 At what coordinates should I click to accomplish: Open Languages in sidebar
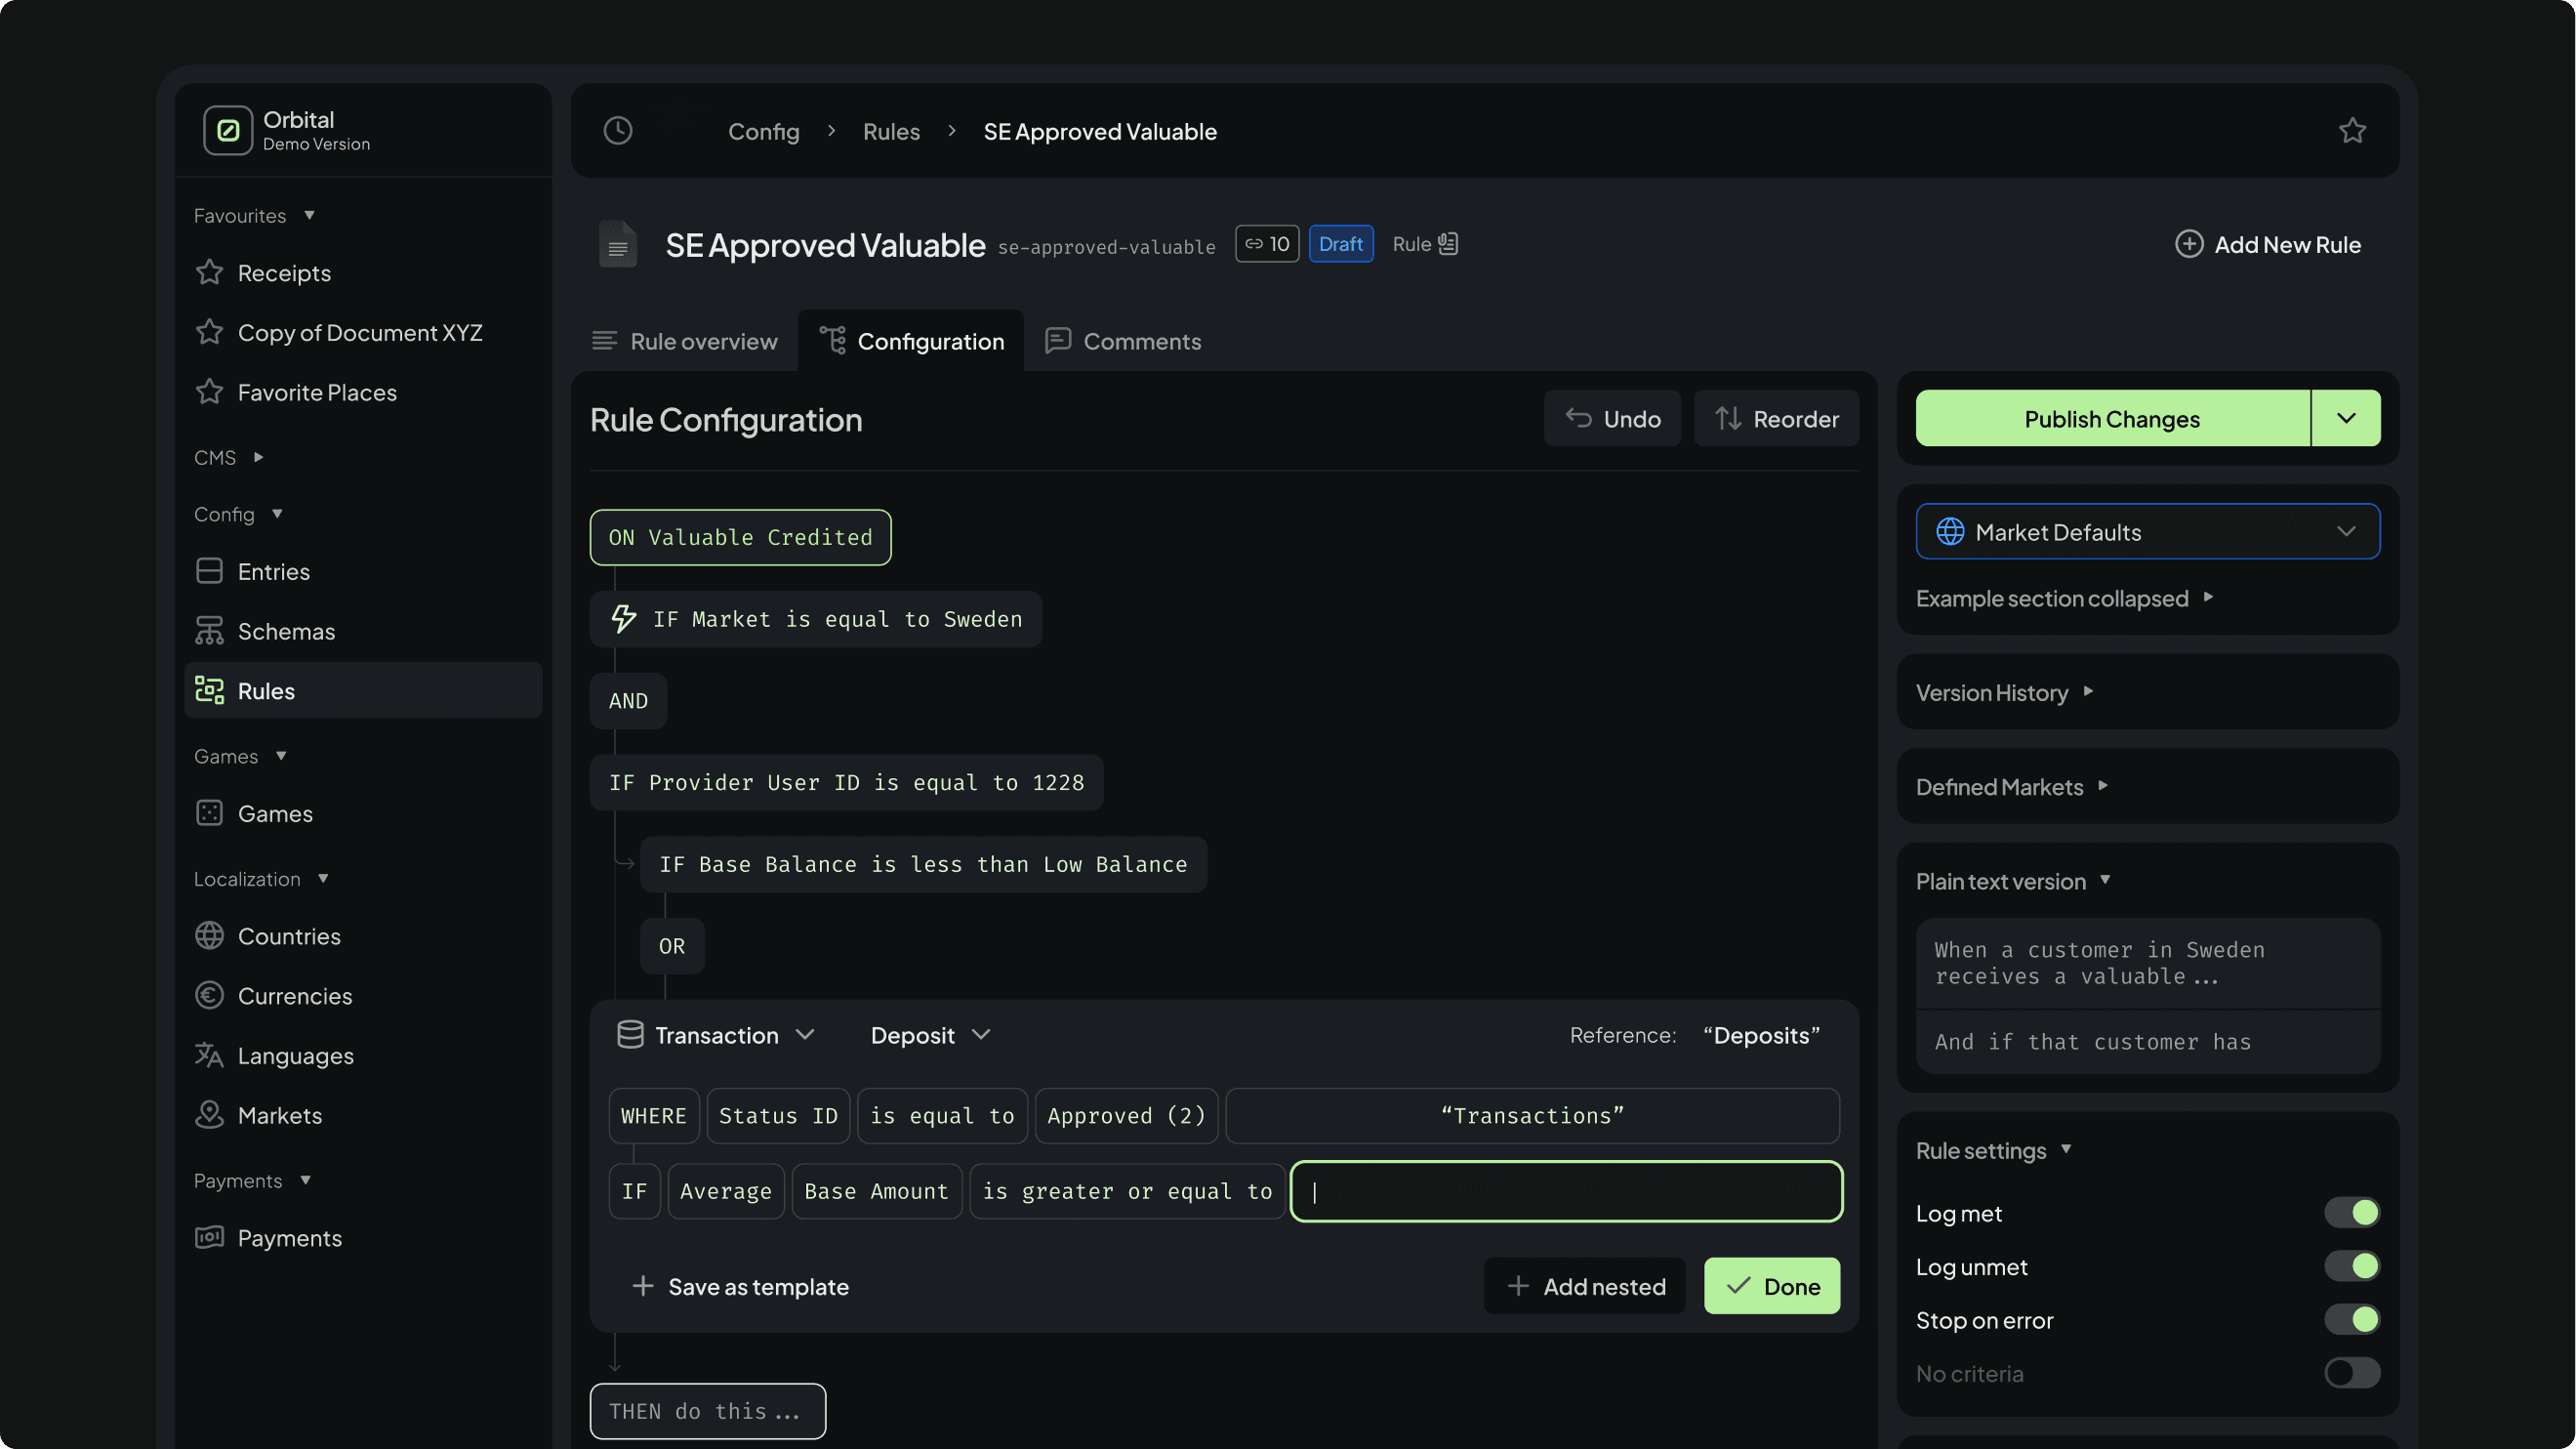click(x=295, y=1056)
